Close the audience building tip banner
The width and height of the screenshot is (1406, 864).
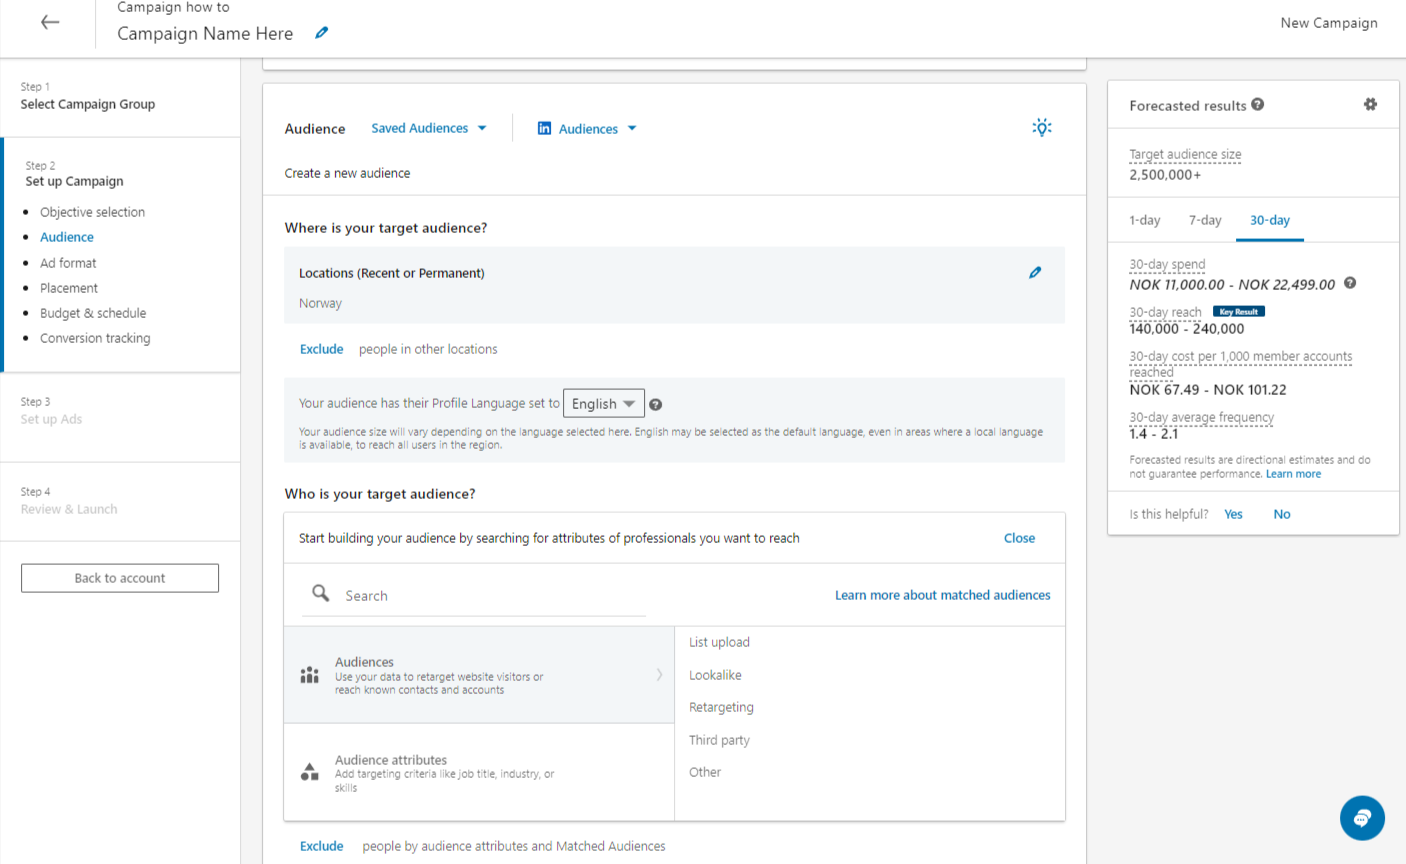(x=1019, y=538)
